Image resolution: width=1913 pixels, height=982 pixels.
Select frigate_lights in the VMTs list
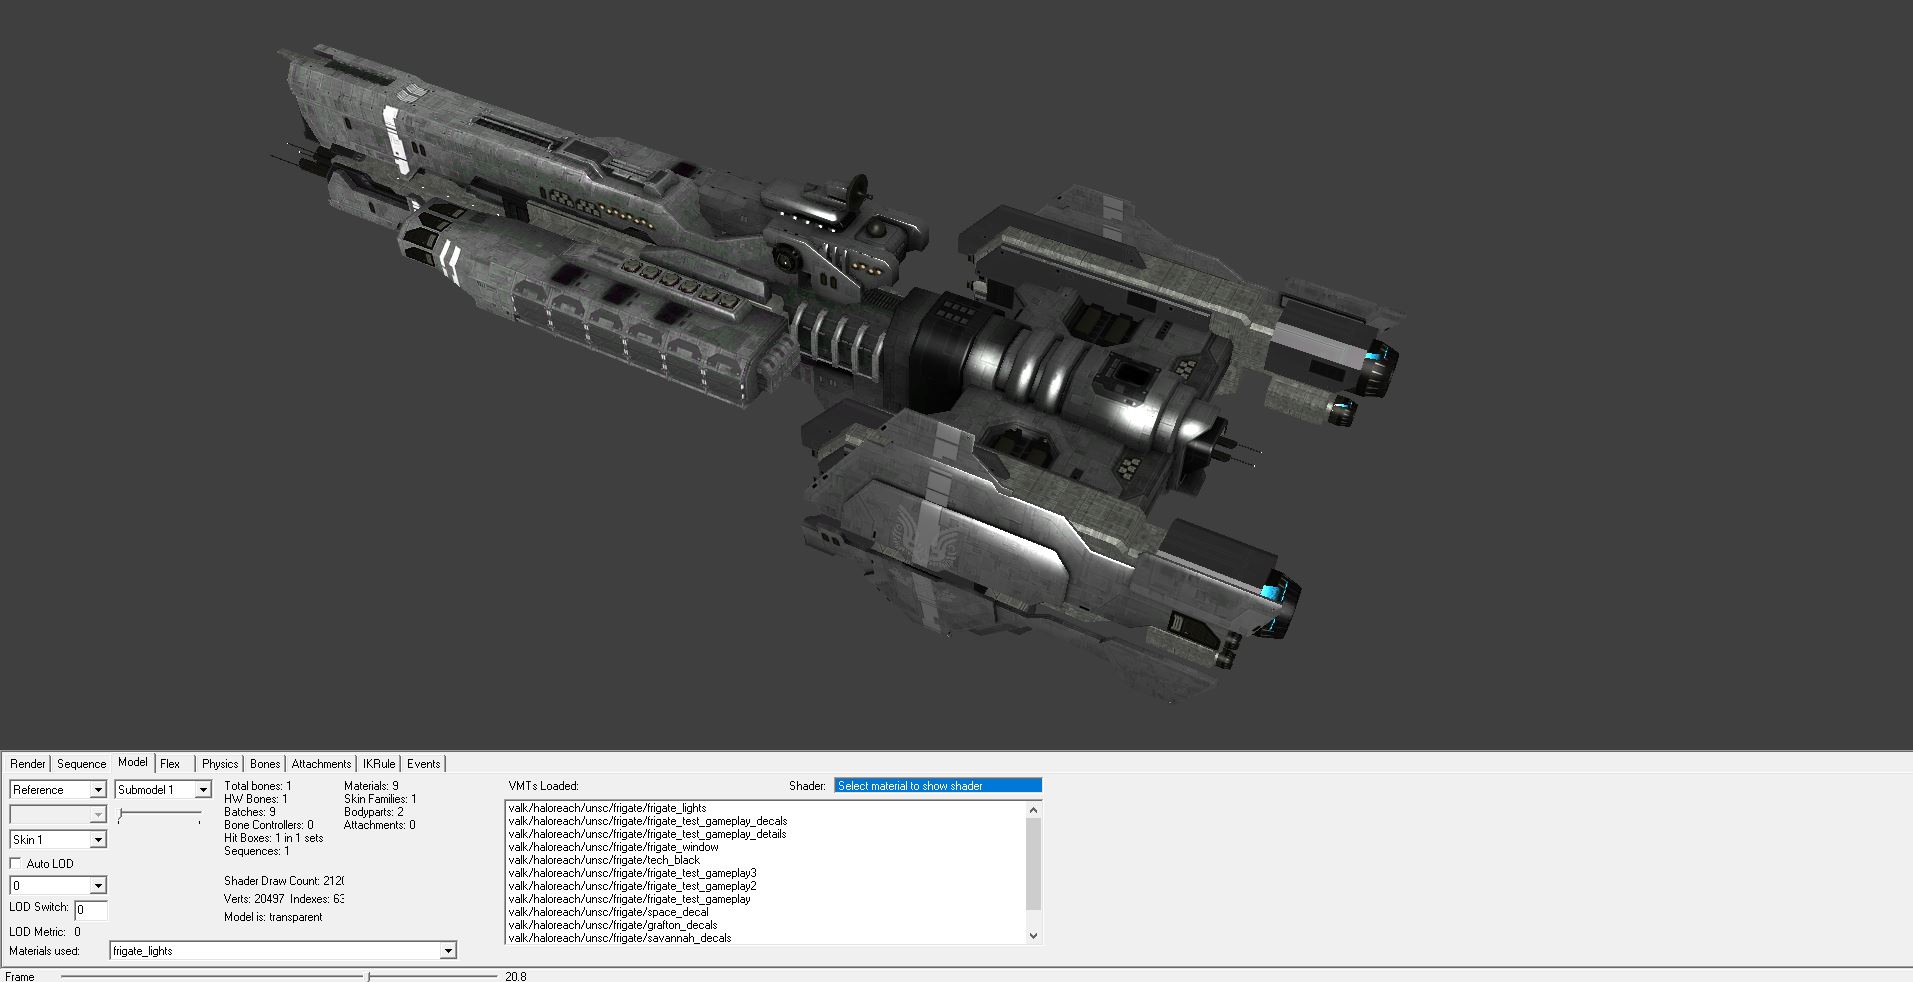(x=607, y=808)
